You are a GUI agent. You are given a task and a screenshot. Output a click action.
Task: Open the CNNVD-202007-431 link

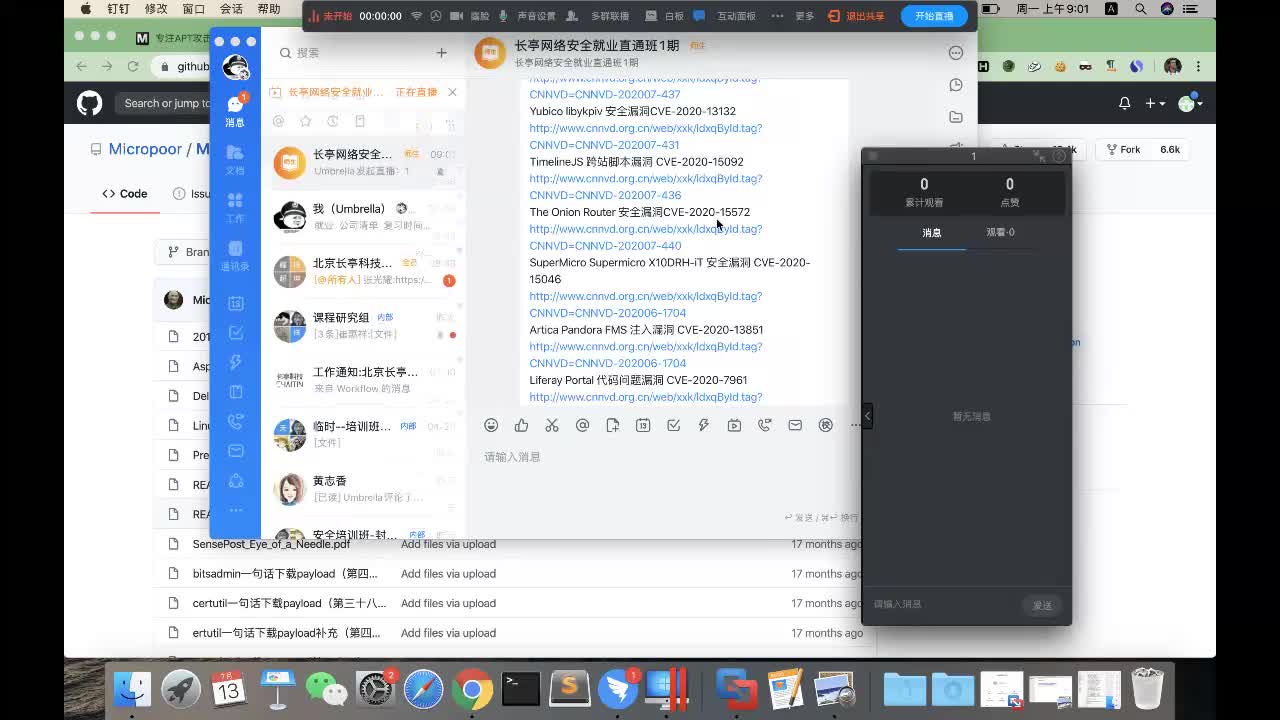click(604, 145)
